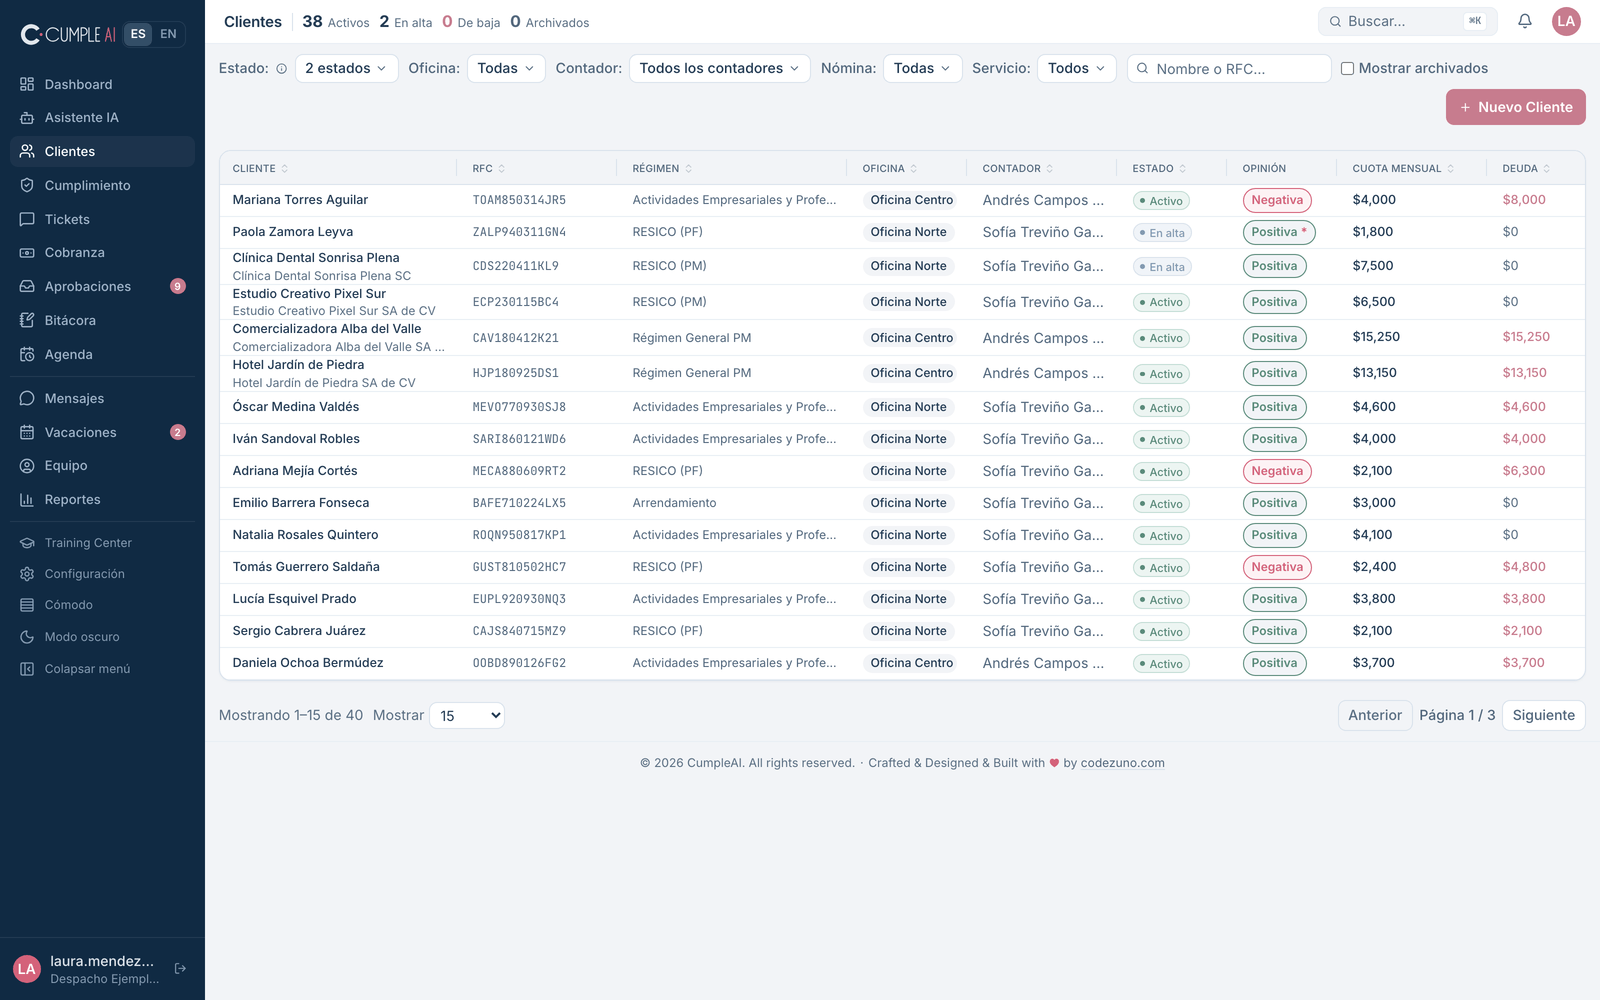Open Agenda calendar item
Screen dimensions: 1600x1000
click(x=102, y=354)
